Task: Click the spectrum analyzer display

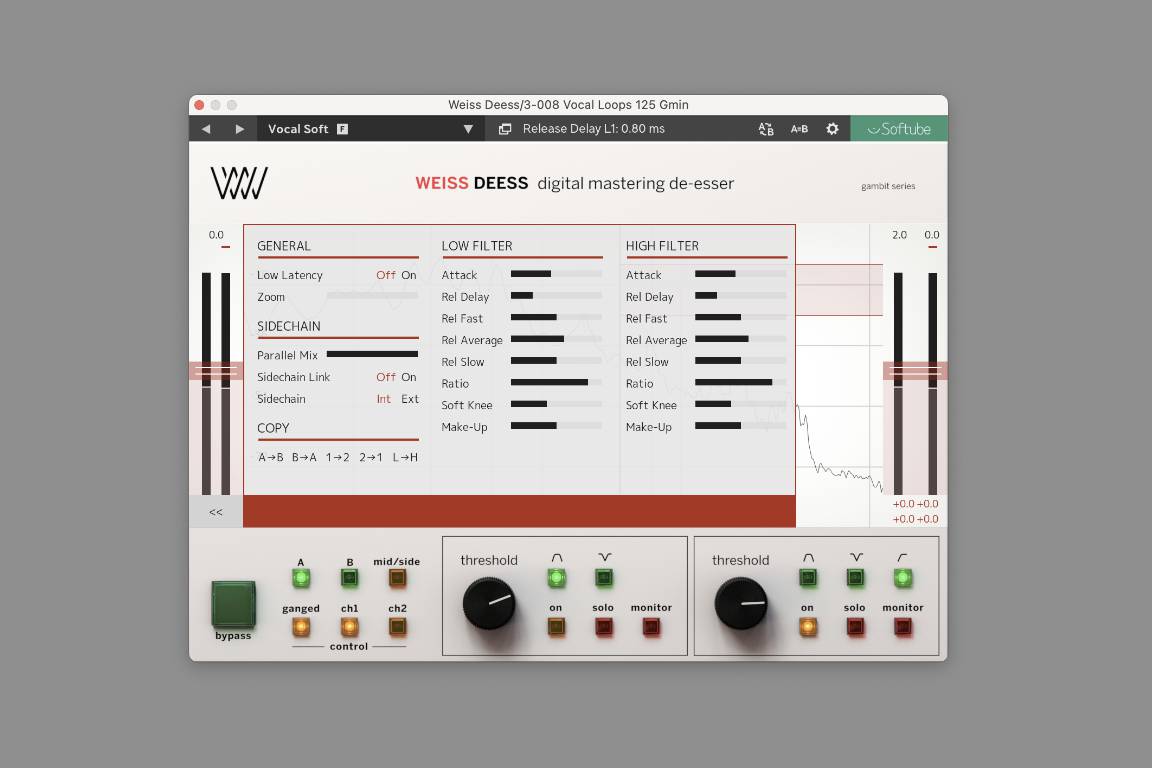Action: coord(839,375)
